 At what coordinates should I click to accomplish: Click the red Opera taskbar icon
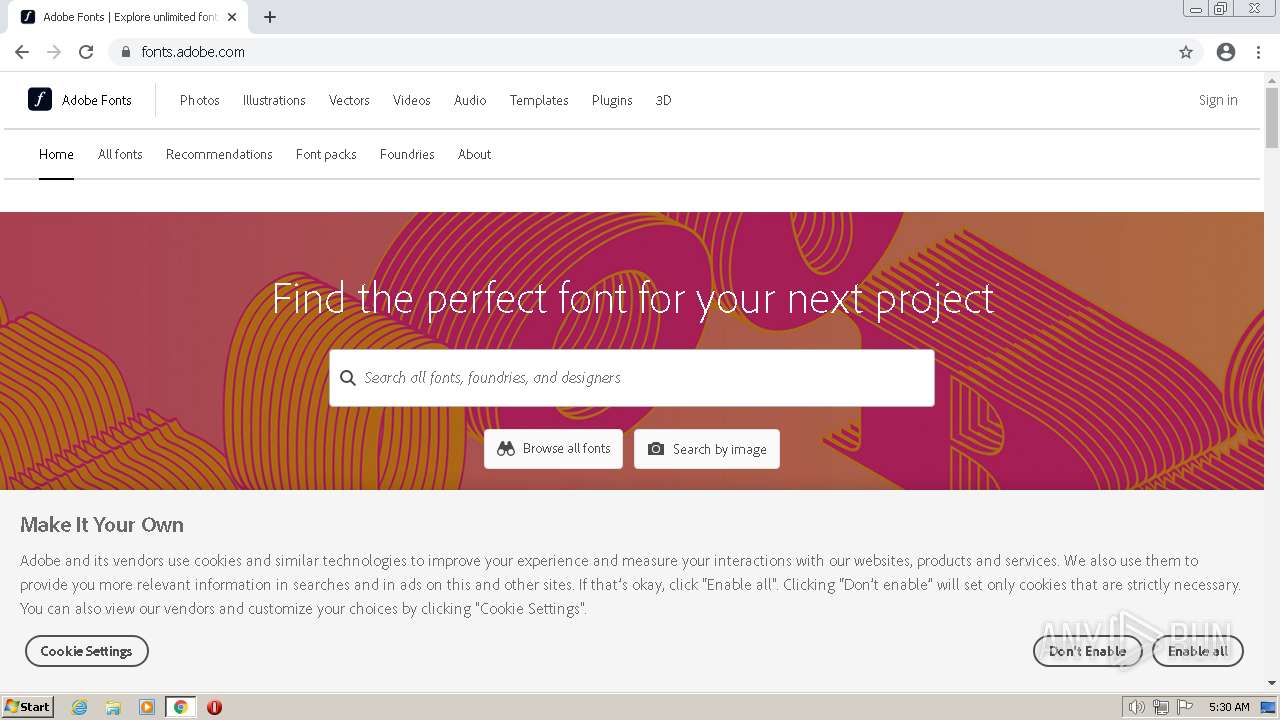tap(214, 707)
